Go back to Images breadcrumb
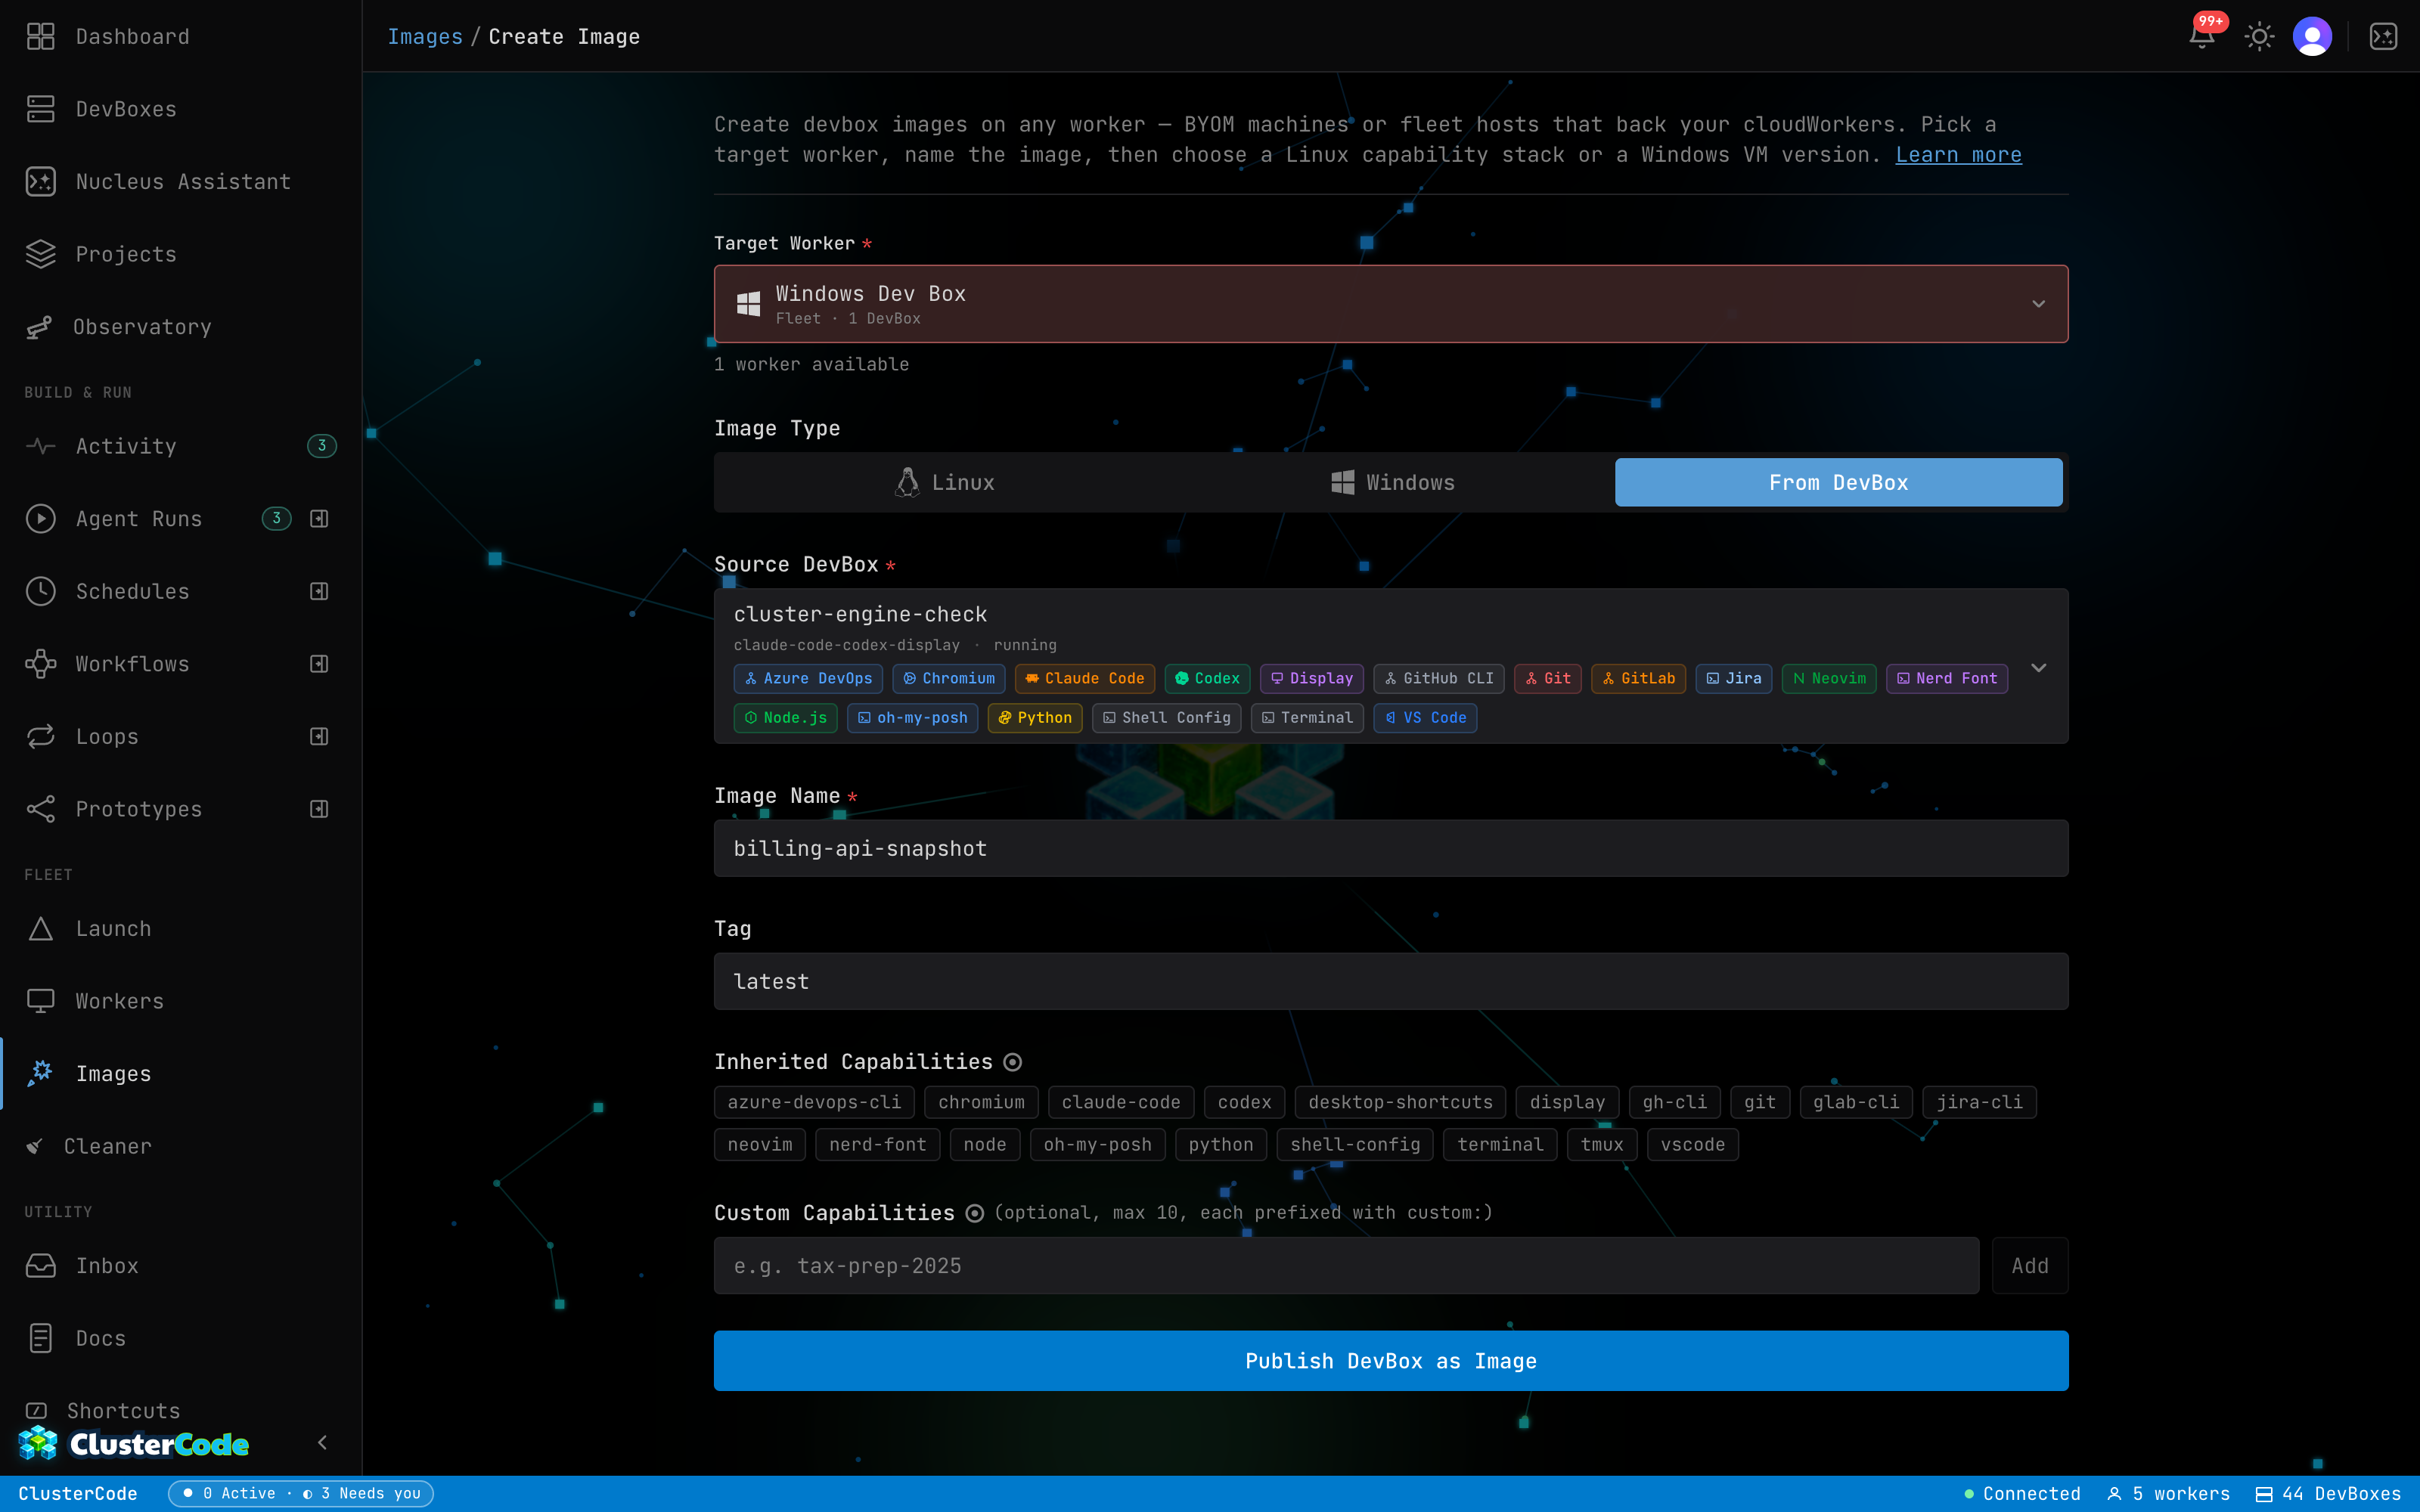The height and width of the screenshot is (1512, 2420). 425,37
